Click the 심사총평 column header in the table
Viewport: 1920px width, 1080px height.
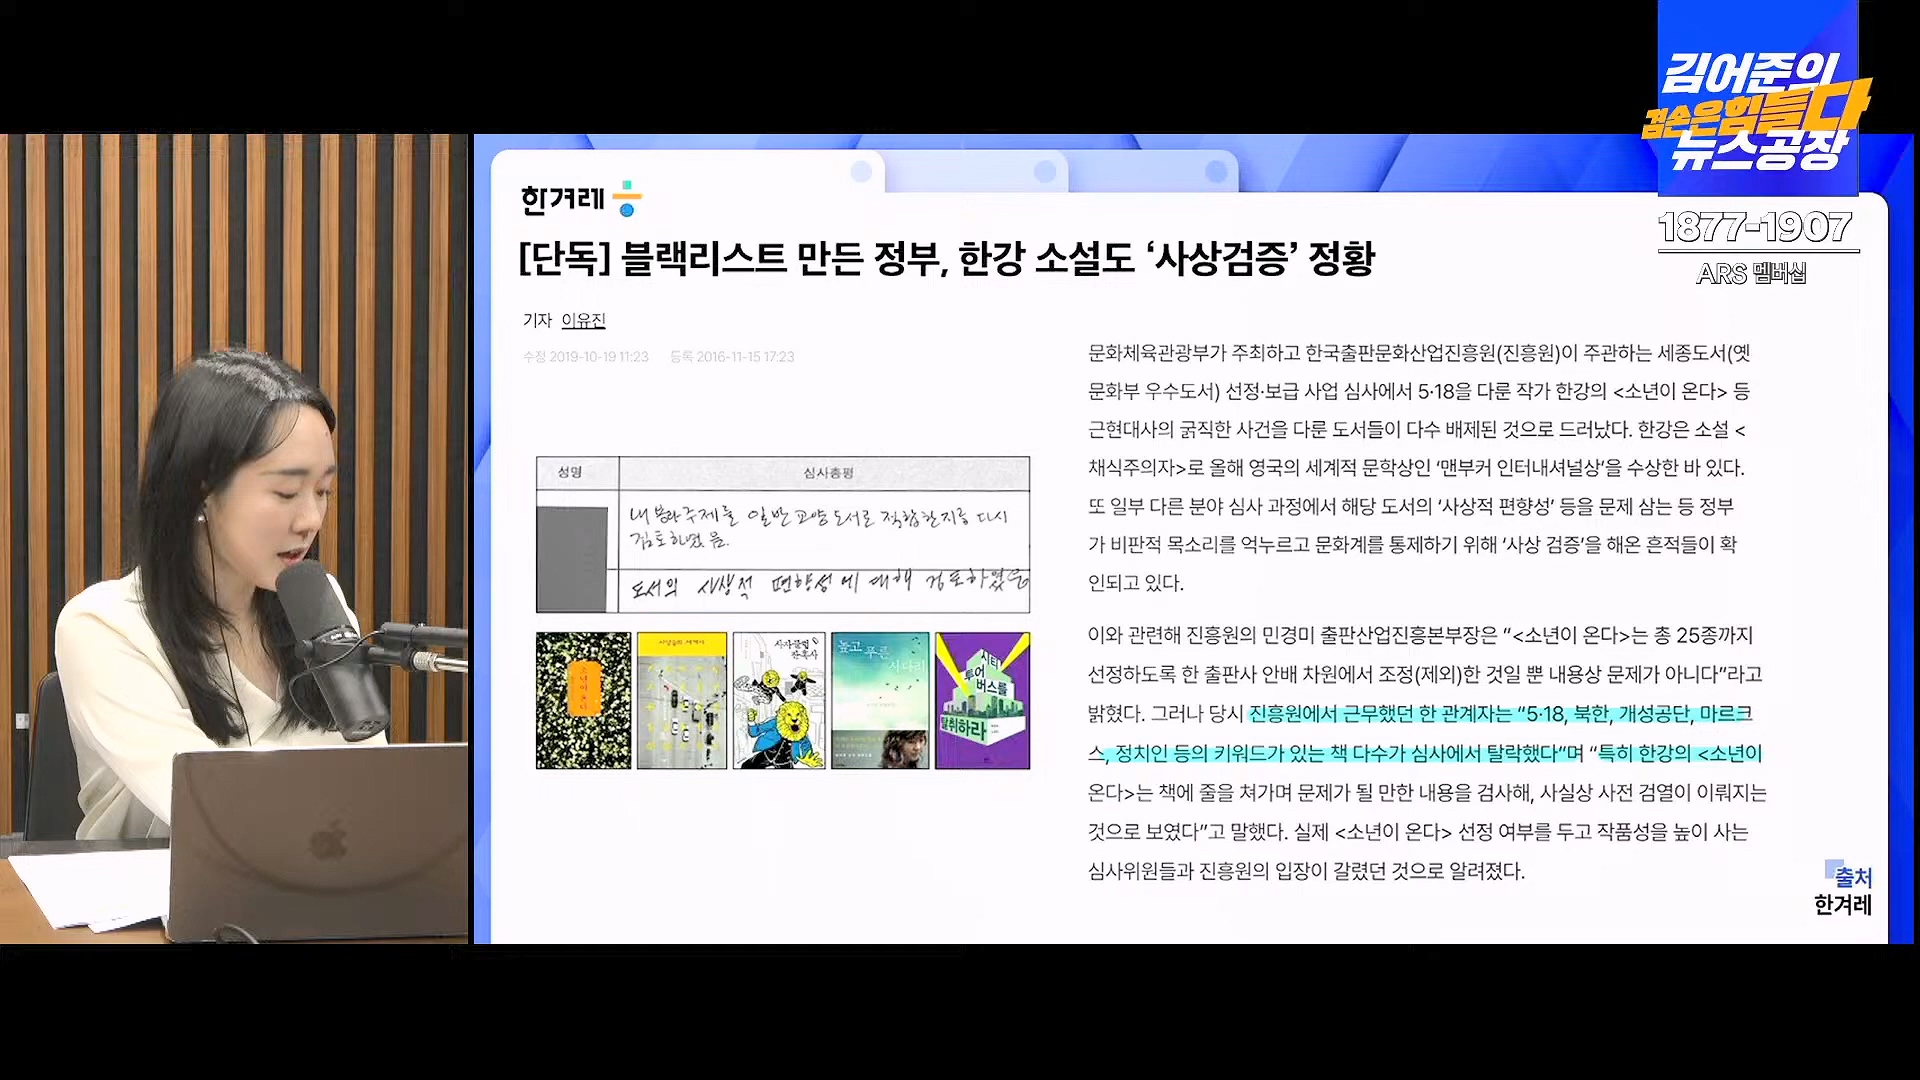[x=828, y=473]
